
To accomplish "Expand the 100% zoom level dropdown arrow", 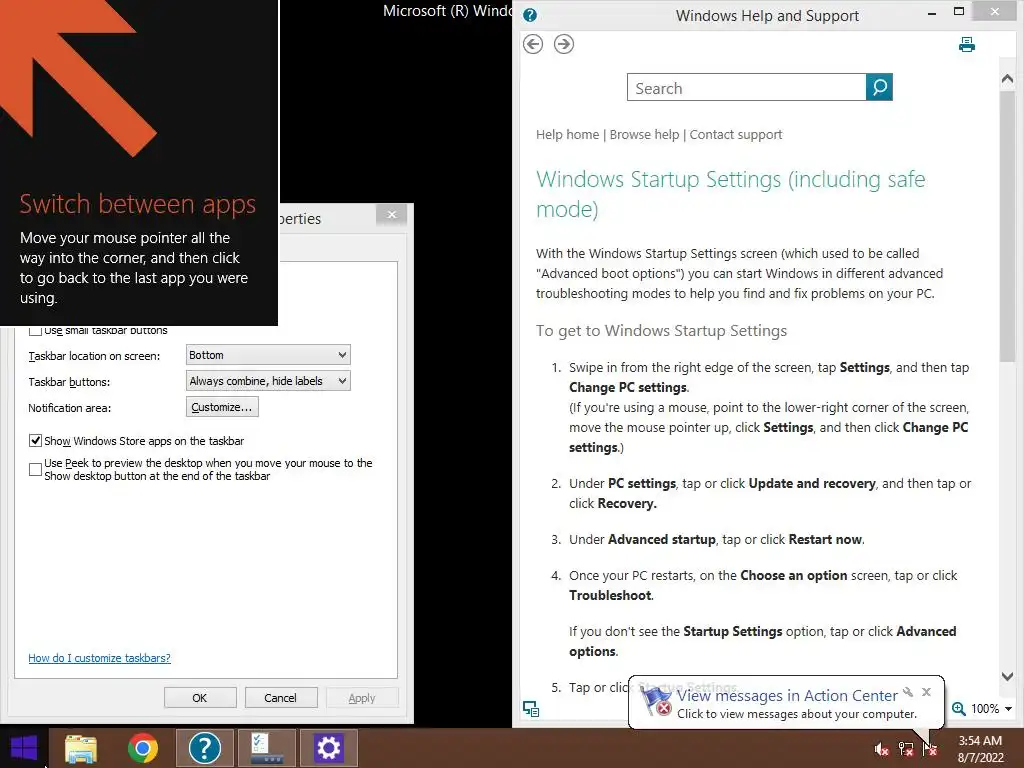I will (x=1008, y=709).
